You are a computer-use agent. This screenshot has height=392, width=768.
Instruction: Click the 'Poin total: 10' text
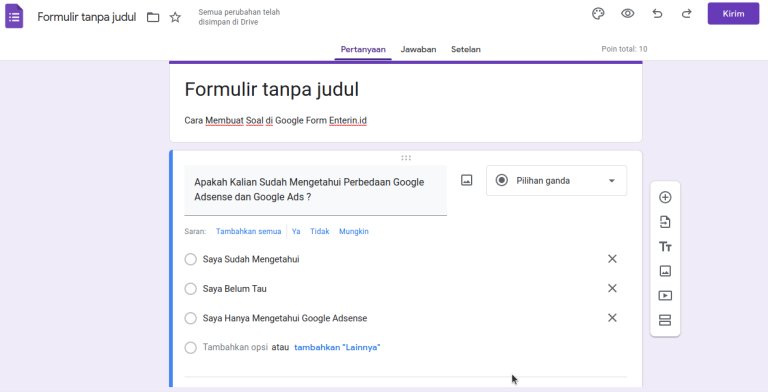(624, 49)
